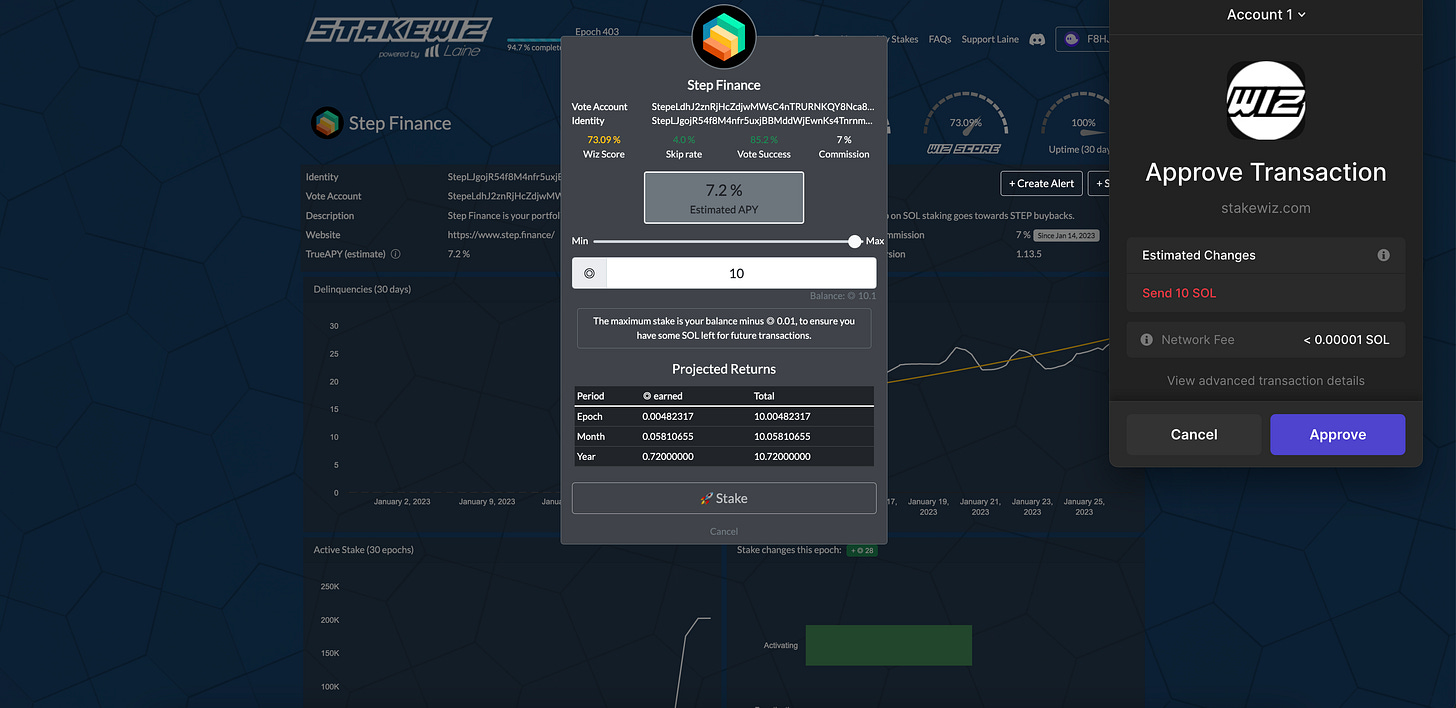Click the Discord icon in the header
This screenshot has height=708, width=1456.
tap(1037, 40)
